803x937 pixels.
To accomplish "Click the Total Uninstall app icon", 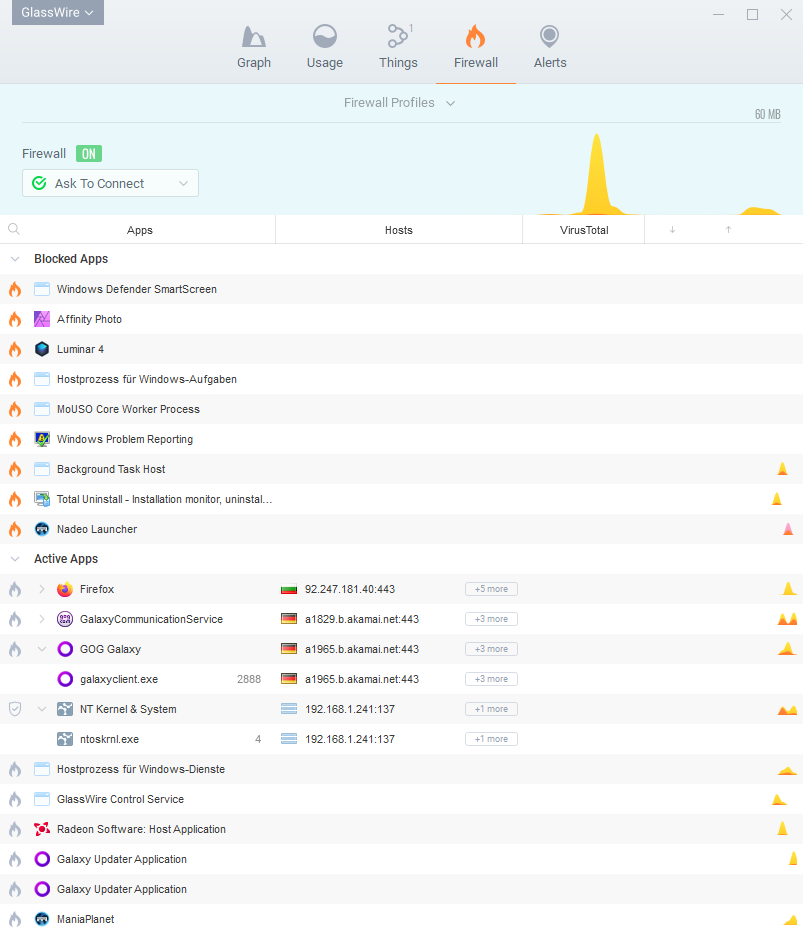I will (x=42, y=499).
